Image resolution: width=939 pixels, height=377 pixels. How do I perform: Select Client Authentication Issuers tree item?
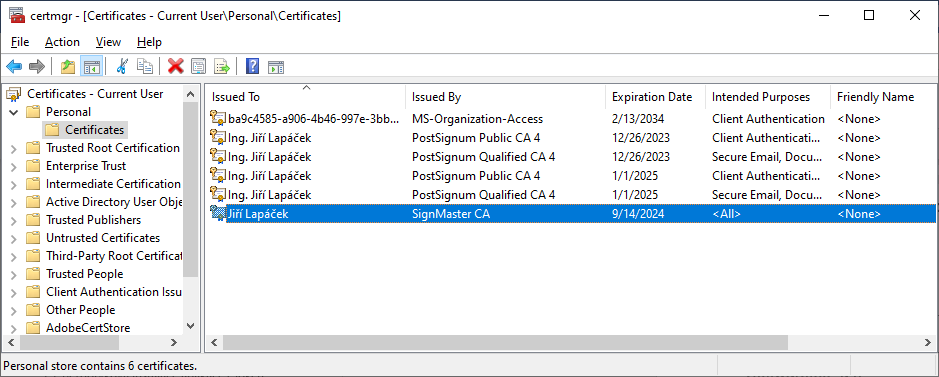click(114, 291)
